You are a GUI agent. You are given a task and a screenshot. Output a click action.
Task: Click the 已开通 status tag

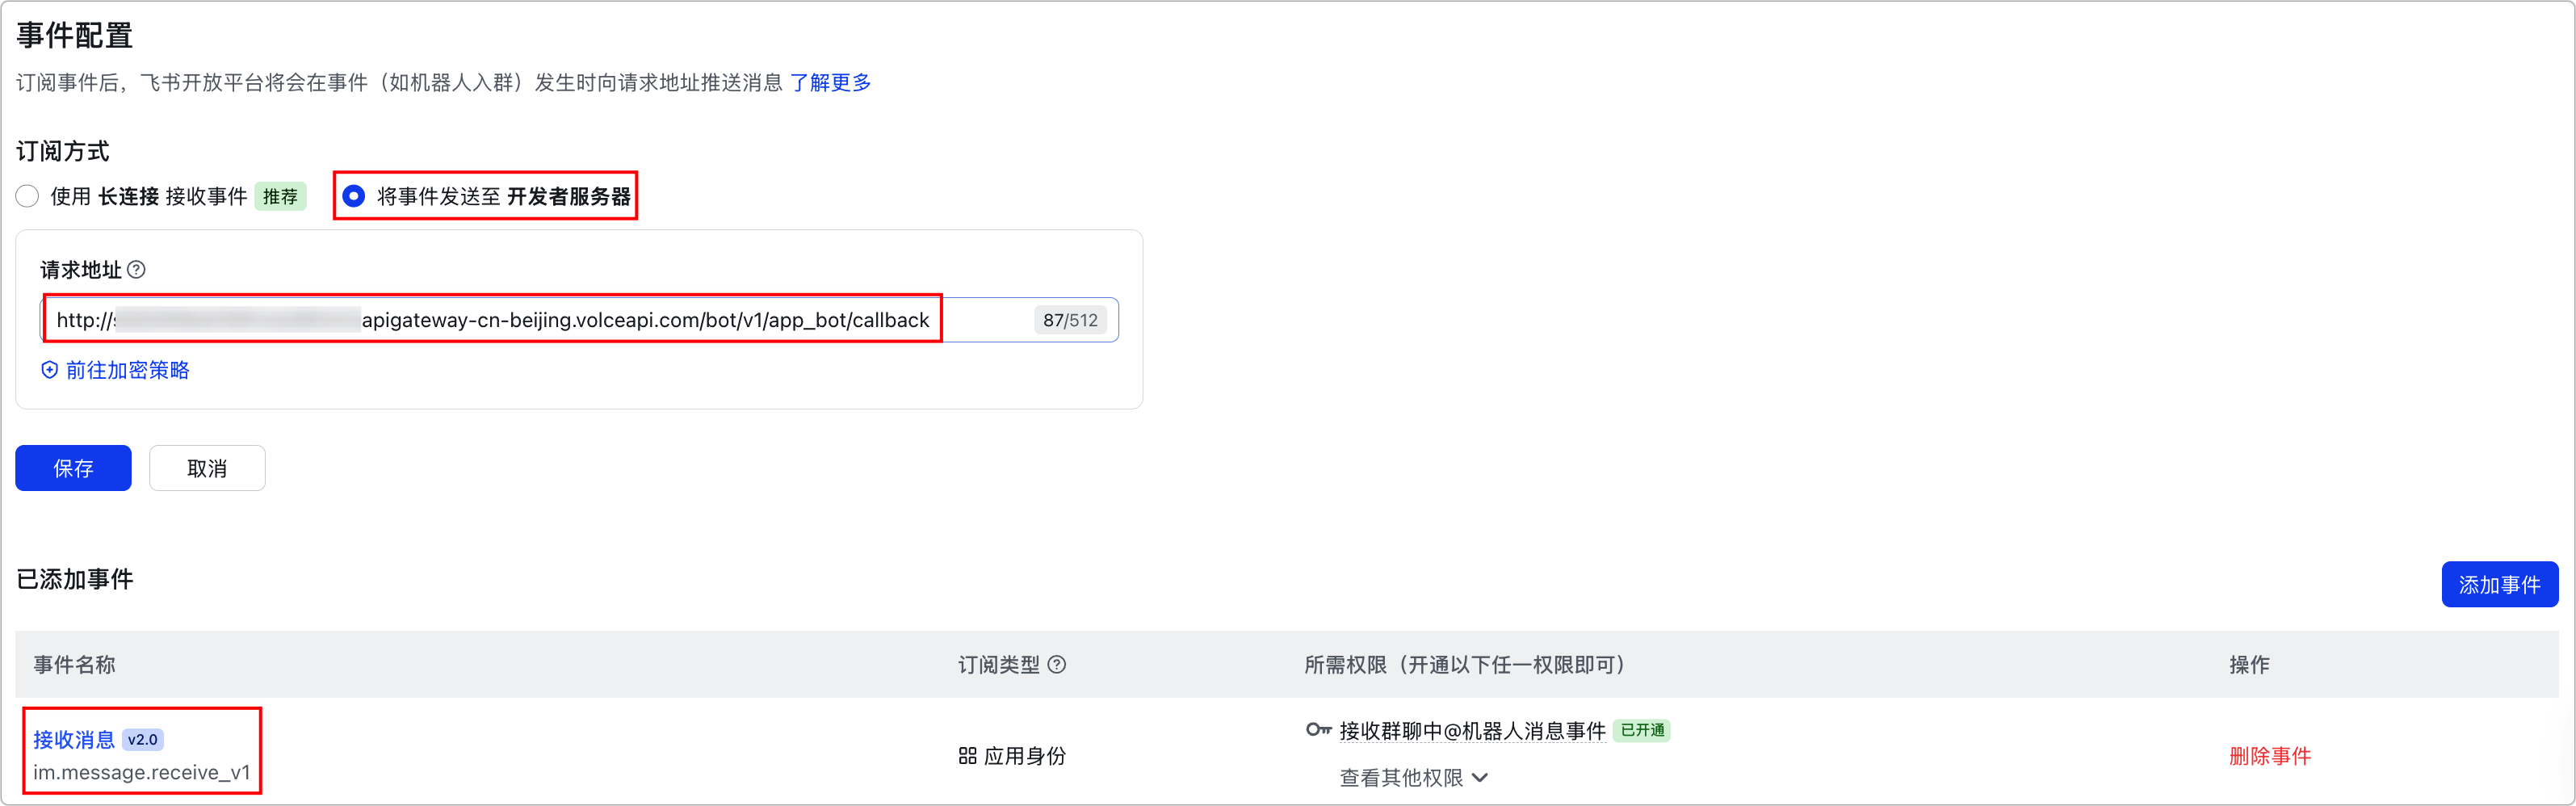[1642, 731]
